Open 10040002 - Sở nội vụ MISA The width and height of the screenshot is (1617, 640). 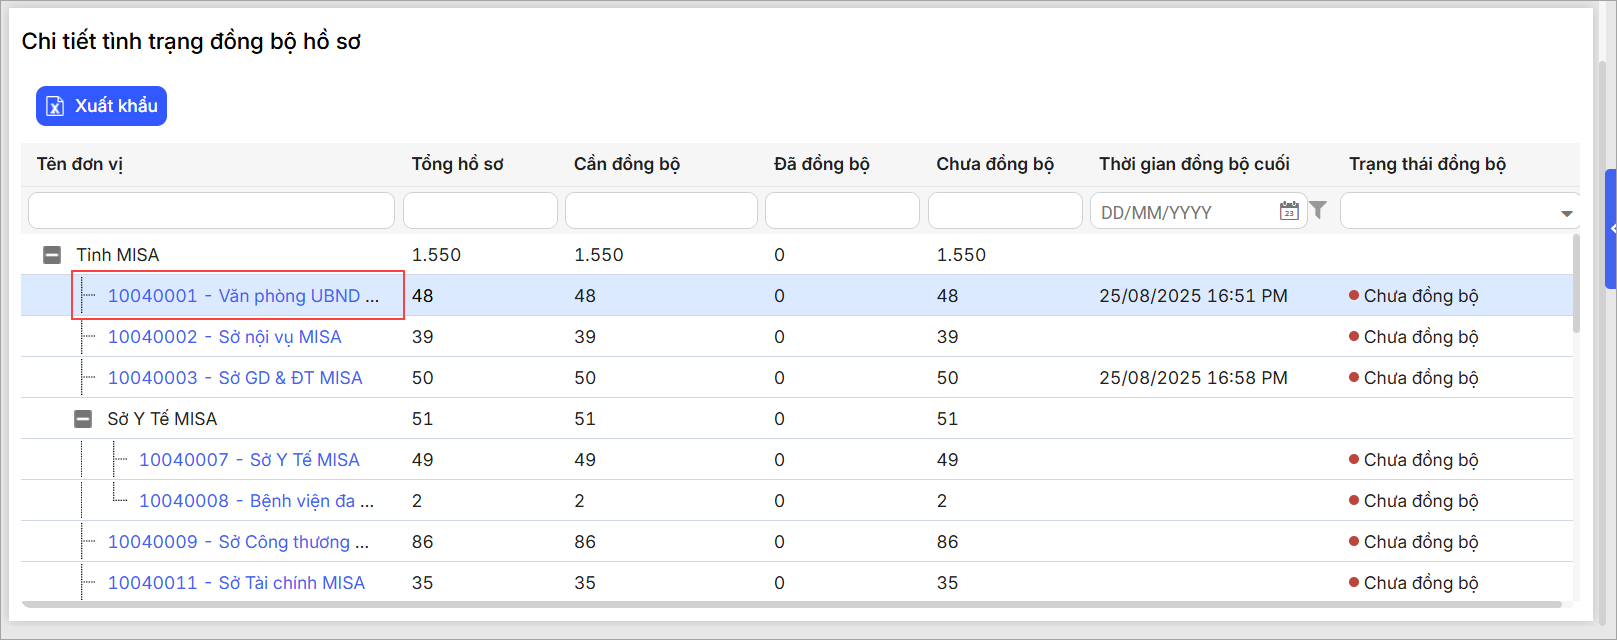[224, 337]
